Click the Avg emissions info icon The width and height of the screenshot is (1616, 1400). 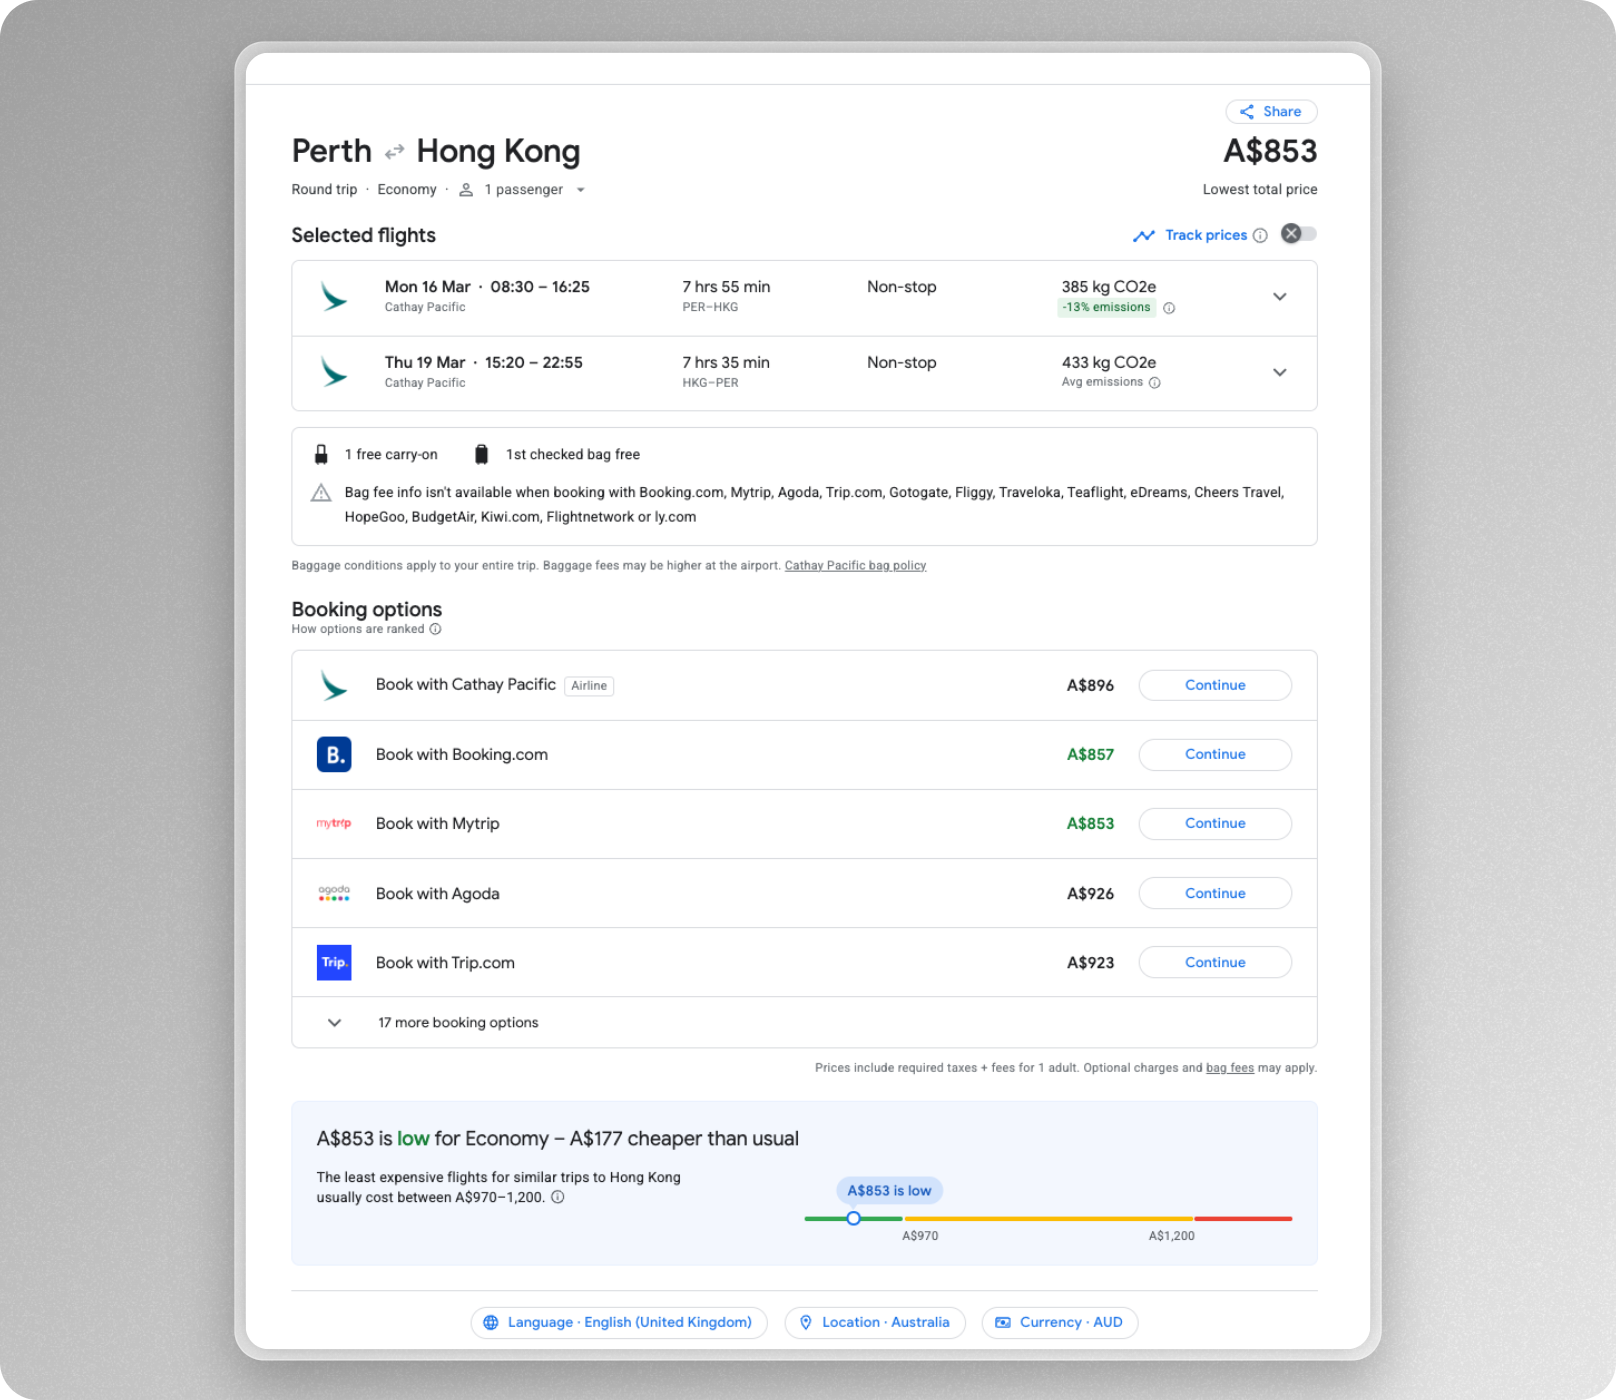[1154, 383]
